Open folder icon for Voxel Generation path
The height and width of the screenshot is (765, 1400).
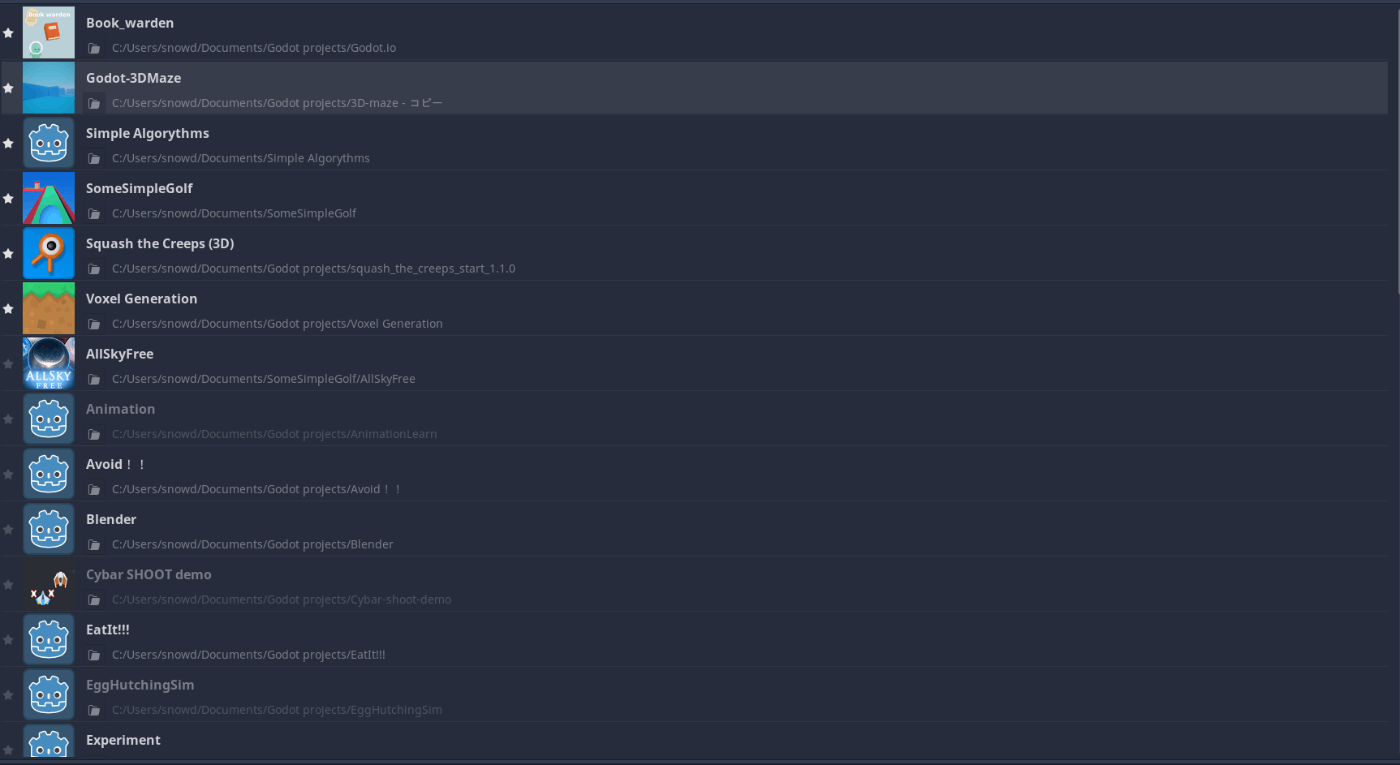click(x=94, y=324)
